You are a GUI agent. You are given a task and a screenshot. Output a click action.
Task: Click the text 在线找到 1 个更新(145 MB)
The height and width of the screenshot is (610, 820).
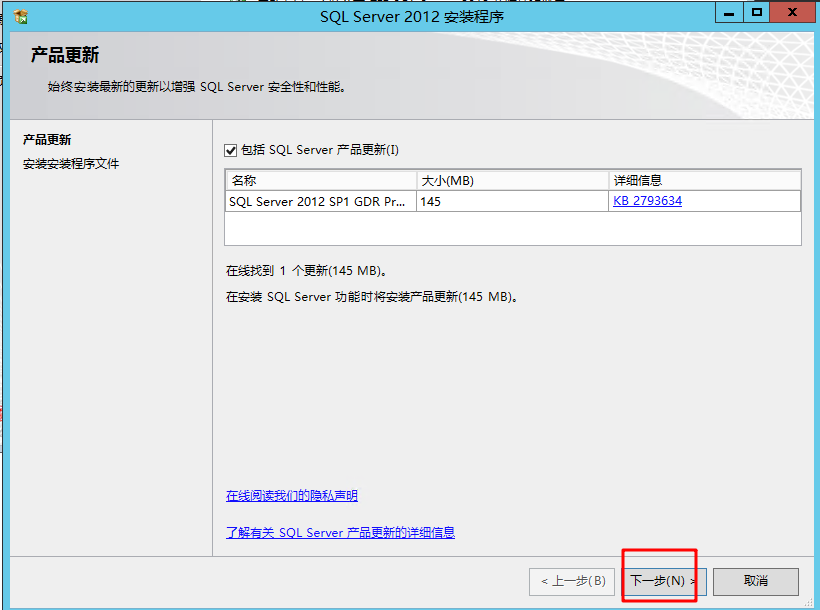(x=307, y=270)
